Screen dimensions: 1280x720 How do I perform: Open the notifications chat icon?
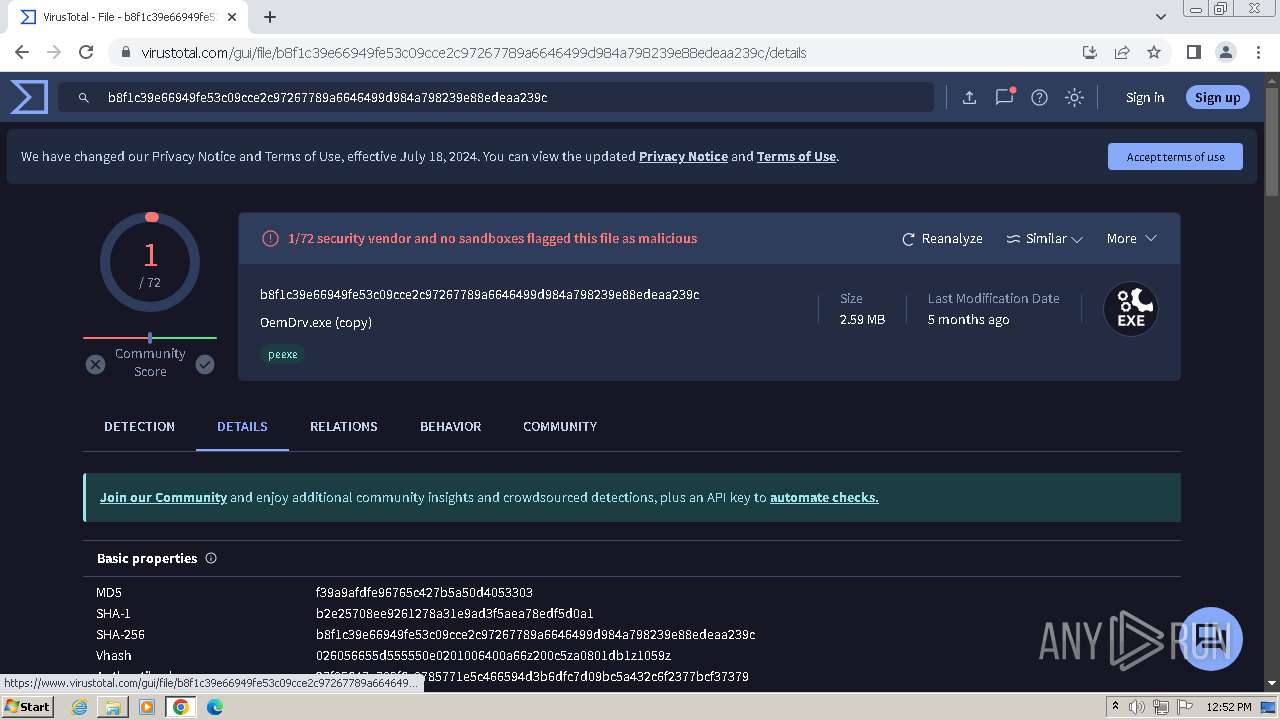pos(1004,97)
